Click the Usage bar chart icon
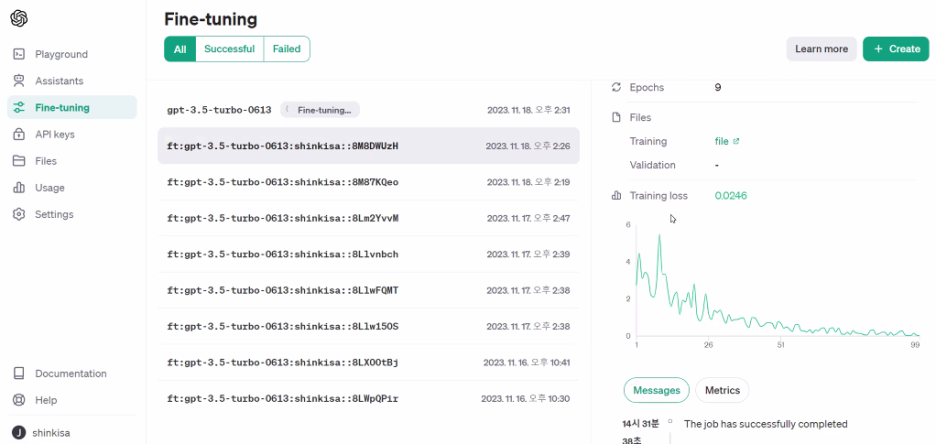Screen dimensions: 936x444 tap(19, 187)
